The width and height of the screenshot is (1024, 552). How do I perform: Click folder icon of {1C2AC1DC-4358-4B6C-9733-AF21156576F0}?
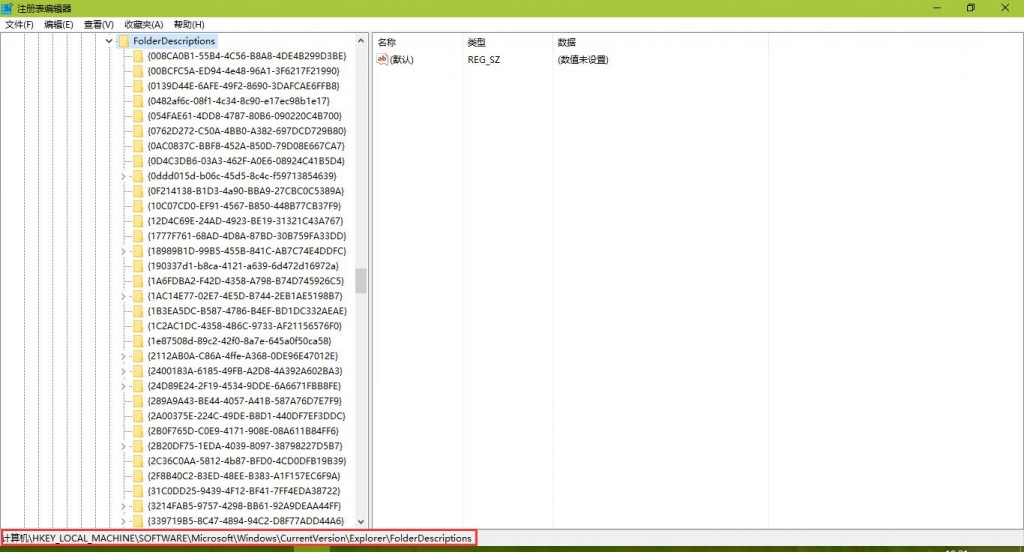coord(138,326)
